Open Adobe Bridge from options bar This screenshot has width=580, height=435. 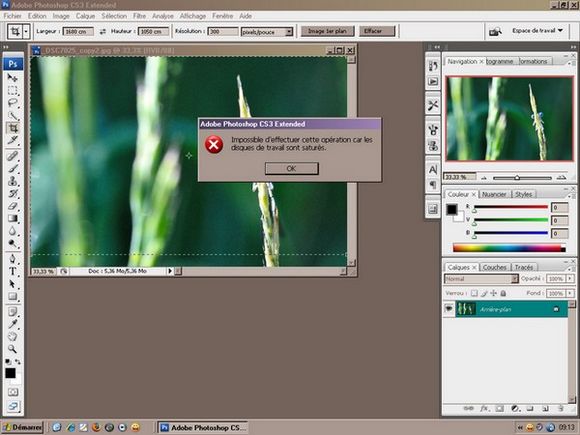495,31
